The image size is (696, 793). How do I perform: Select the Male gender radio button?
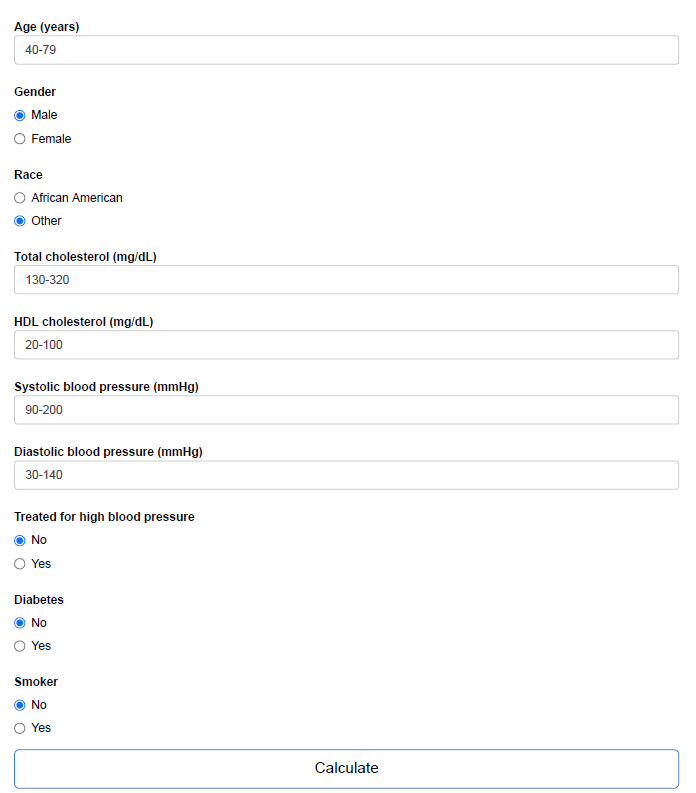tap(20, 115)
